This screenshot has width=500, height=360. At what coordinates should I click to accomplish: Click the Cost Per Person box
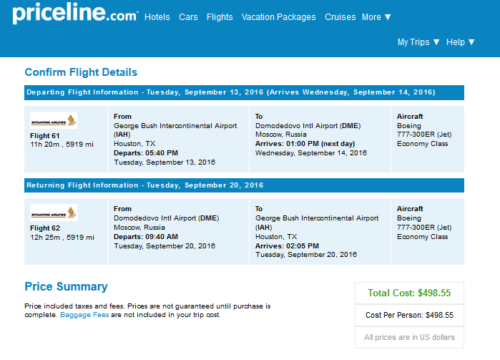coord(409,315)
